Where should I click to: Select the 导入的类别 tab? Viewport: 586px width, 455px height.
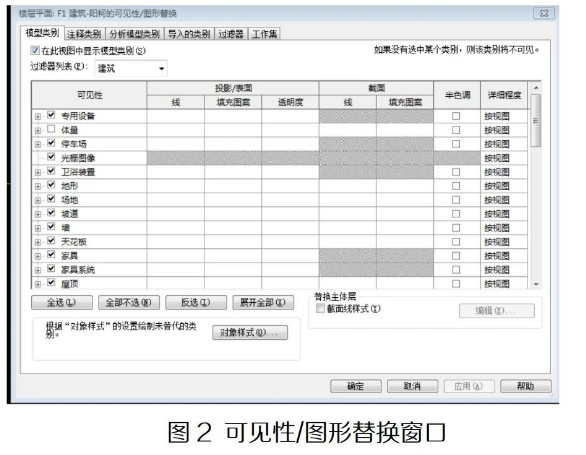coord(189,34)
